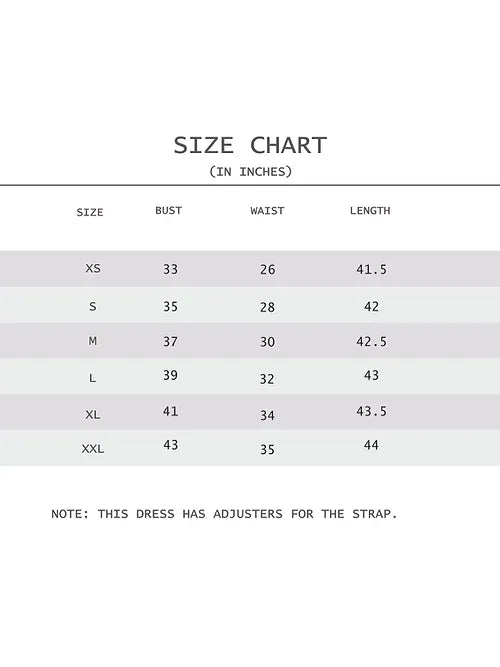Click the XS length value 41.5

[371, 269]
